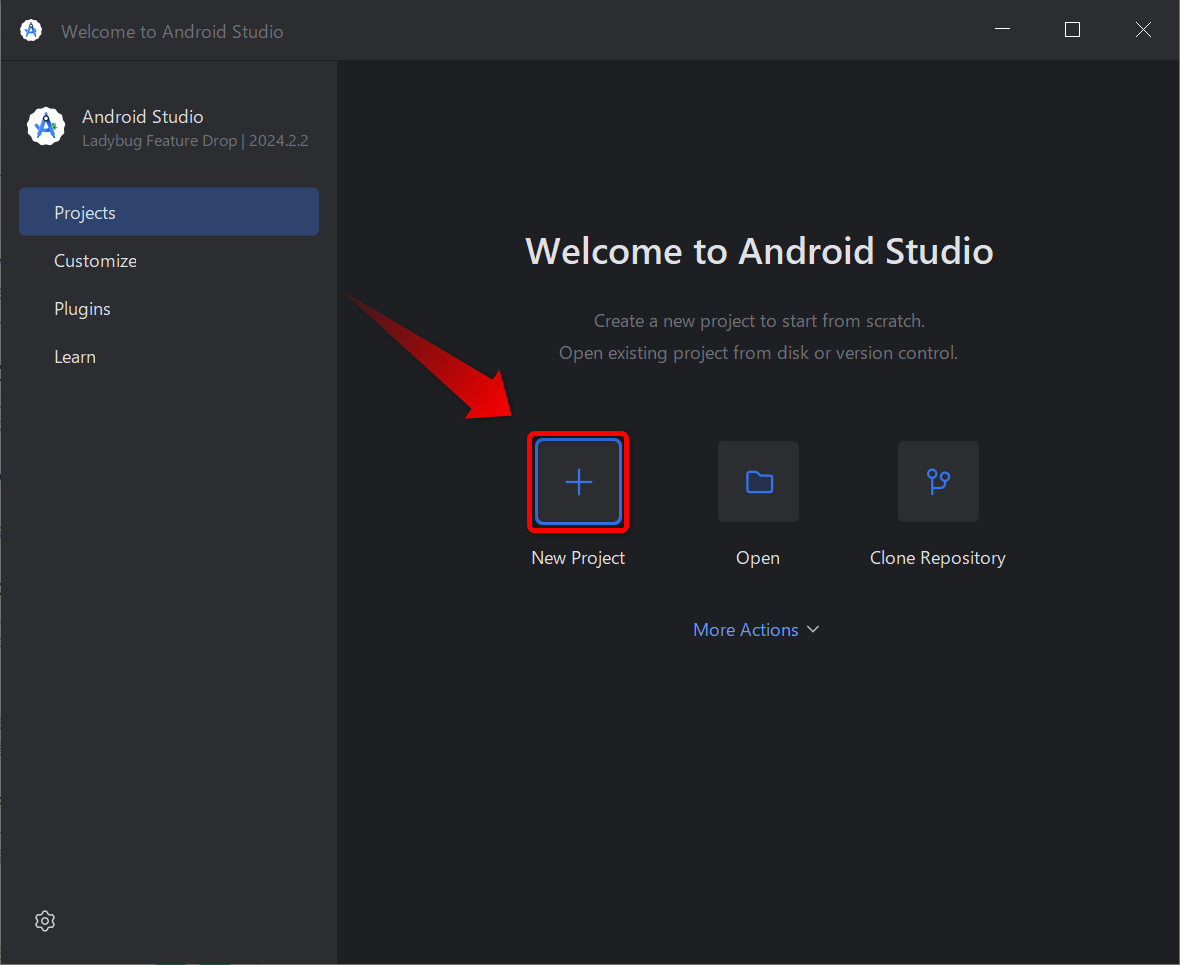
Task: Open the Plugins section
Action: point(82,308)
